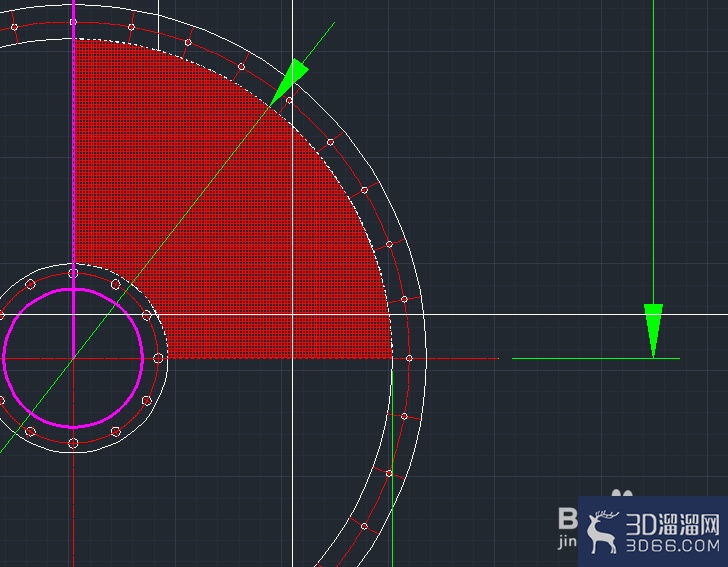Image resolution: width=728 pixels, height=567 pixels.
Task: Click the 3D66.COM watermark text
Action: pyautogui.click(x=673, y=545)
